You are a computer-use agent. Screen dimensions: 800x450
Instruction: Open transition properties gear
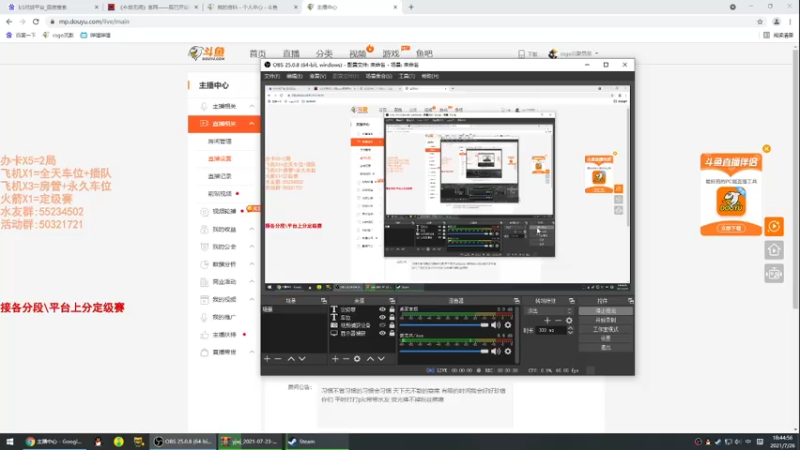click(569, 320)
